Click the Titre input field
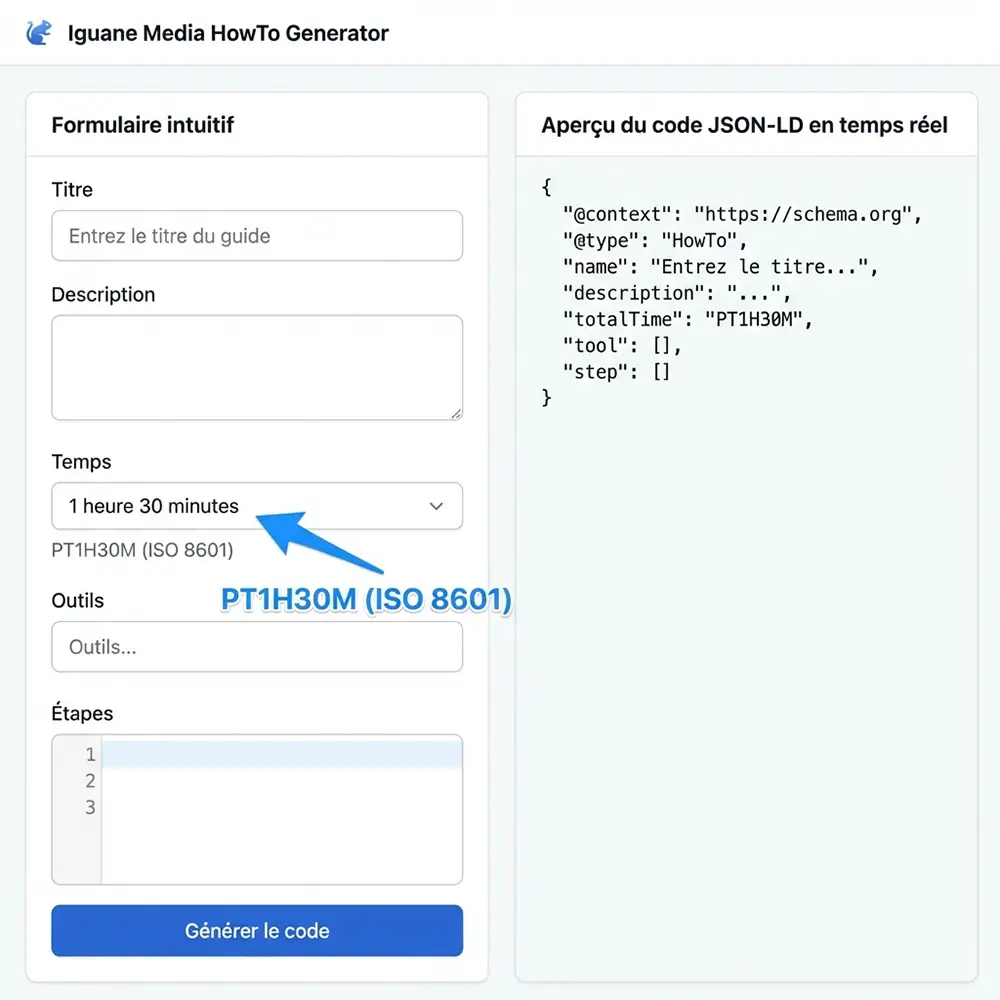 pyautogui.click(x=256, y=236)
